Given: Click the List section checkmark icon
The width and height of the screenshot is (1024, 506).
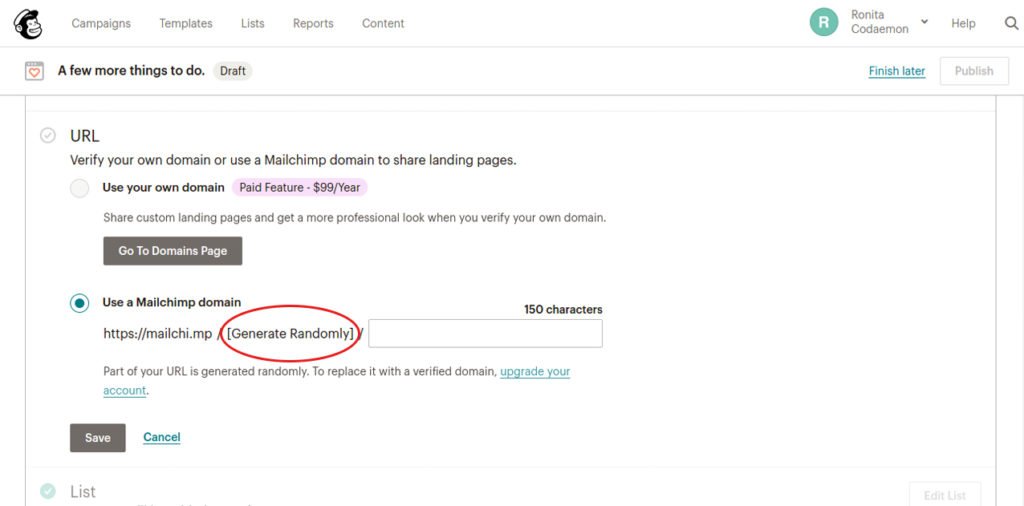Looking at the screenshot, I should 48,491.
